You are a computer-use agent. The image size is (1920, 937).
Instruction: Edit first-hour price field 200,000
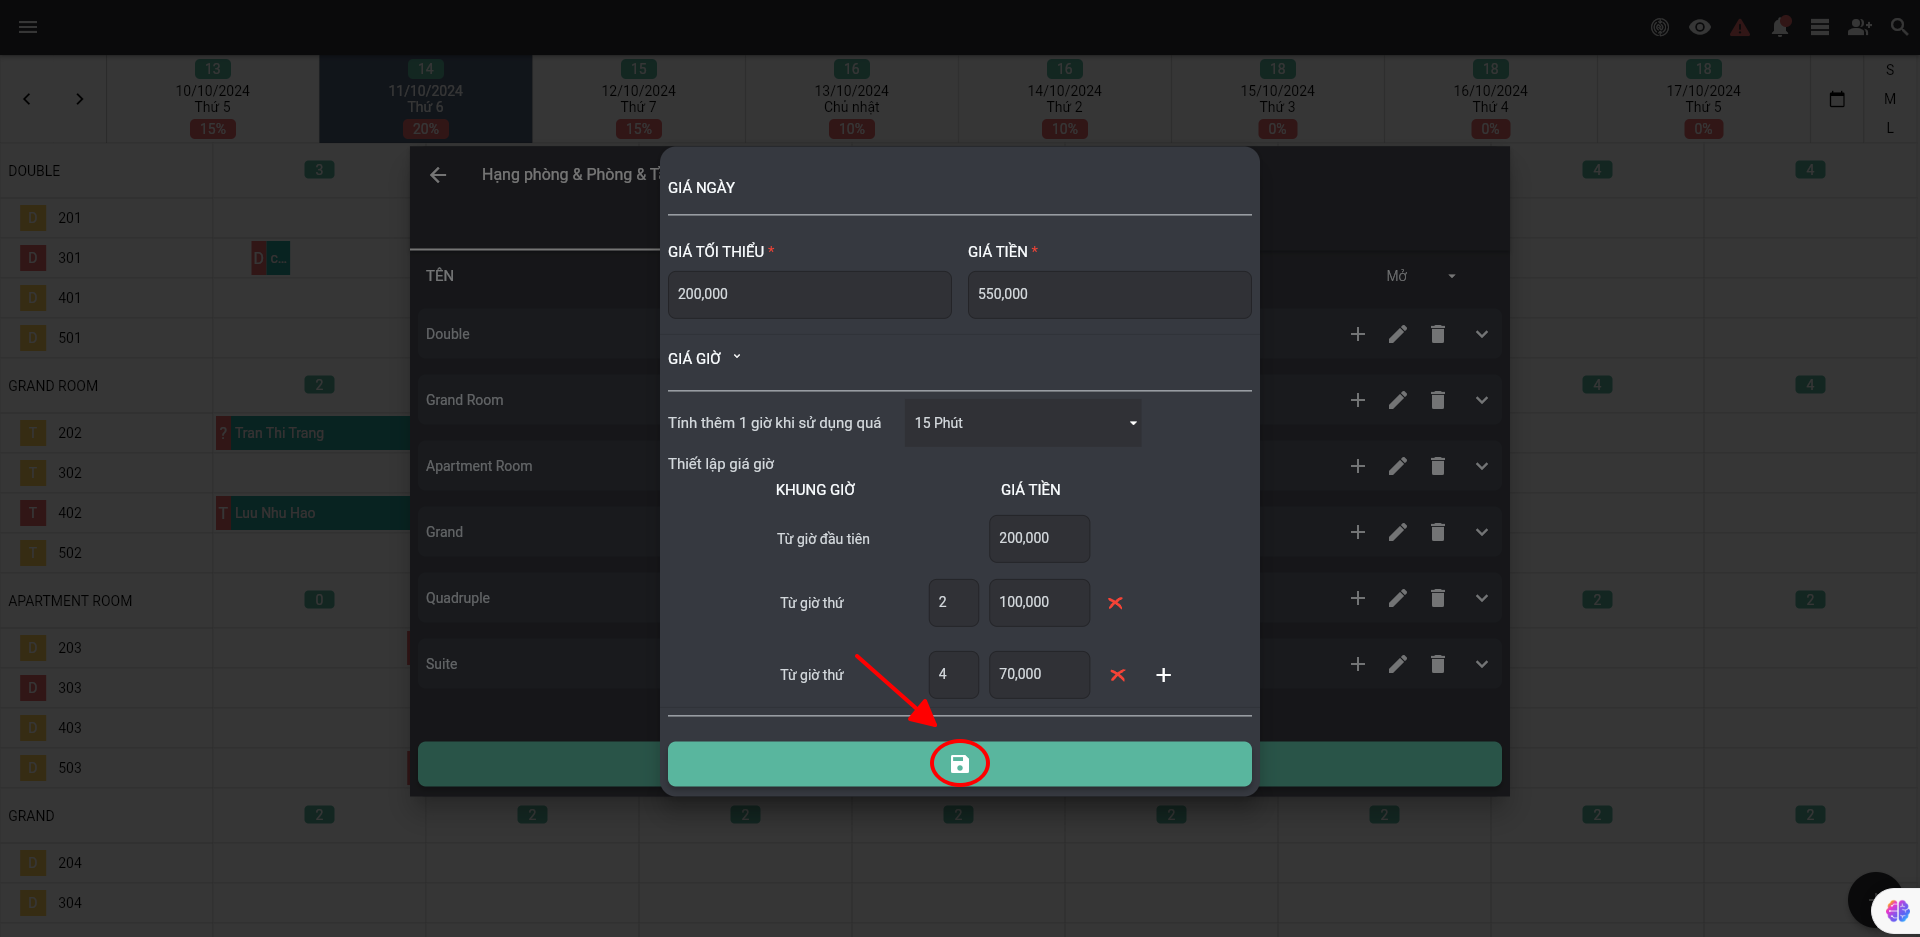point(1039,539)
